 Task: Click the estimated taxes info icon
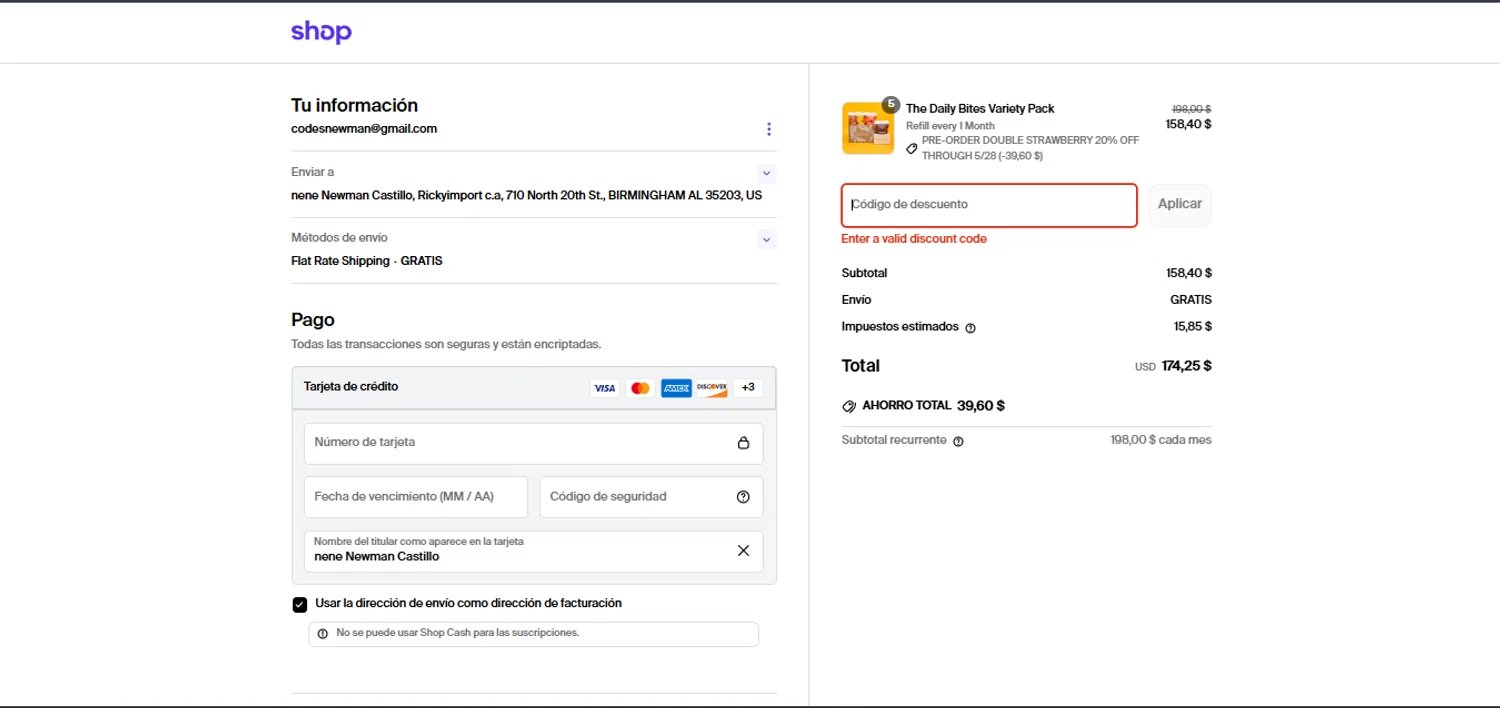[970, 328]
